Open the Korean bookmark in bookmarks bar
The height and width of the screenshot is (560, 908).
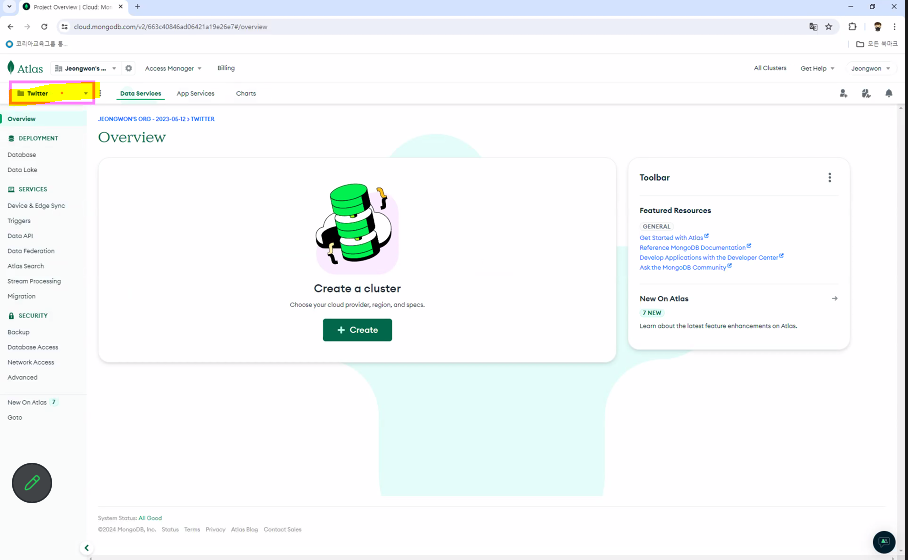pos(36,44)
